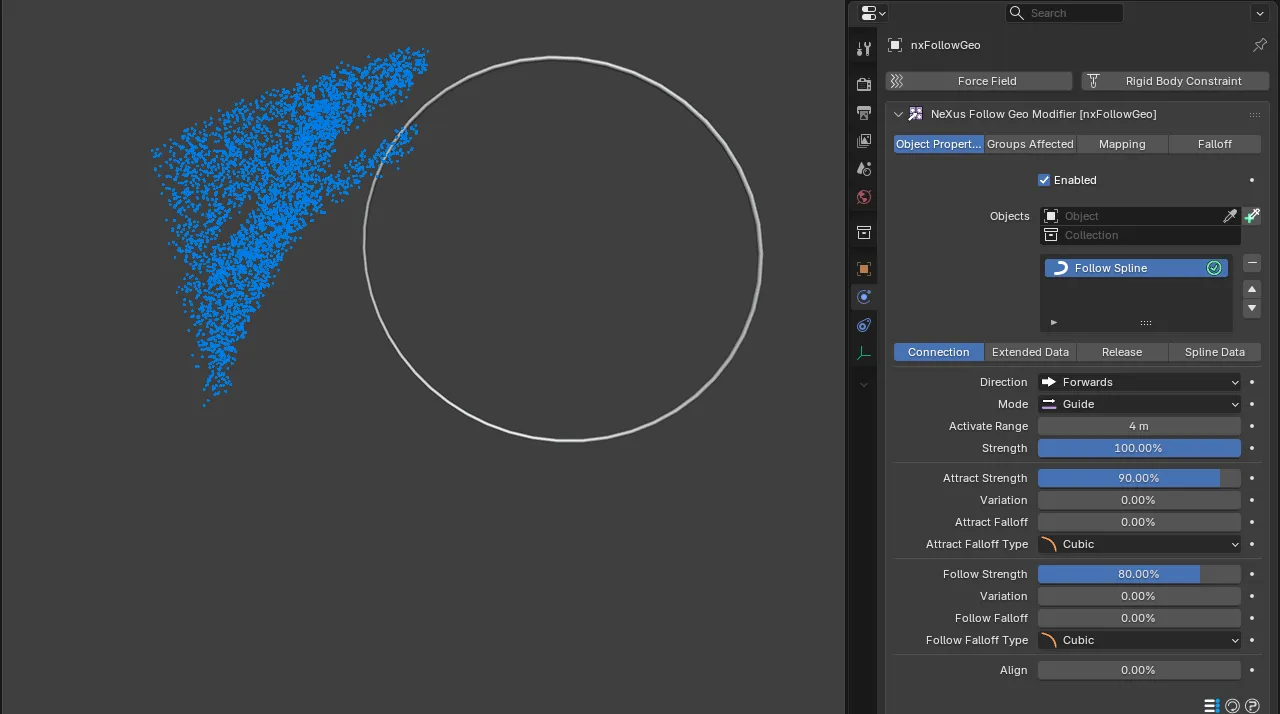
Task: Select the Extended Data tab
Action: [1030, 352]
